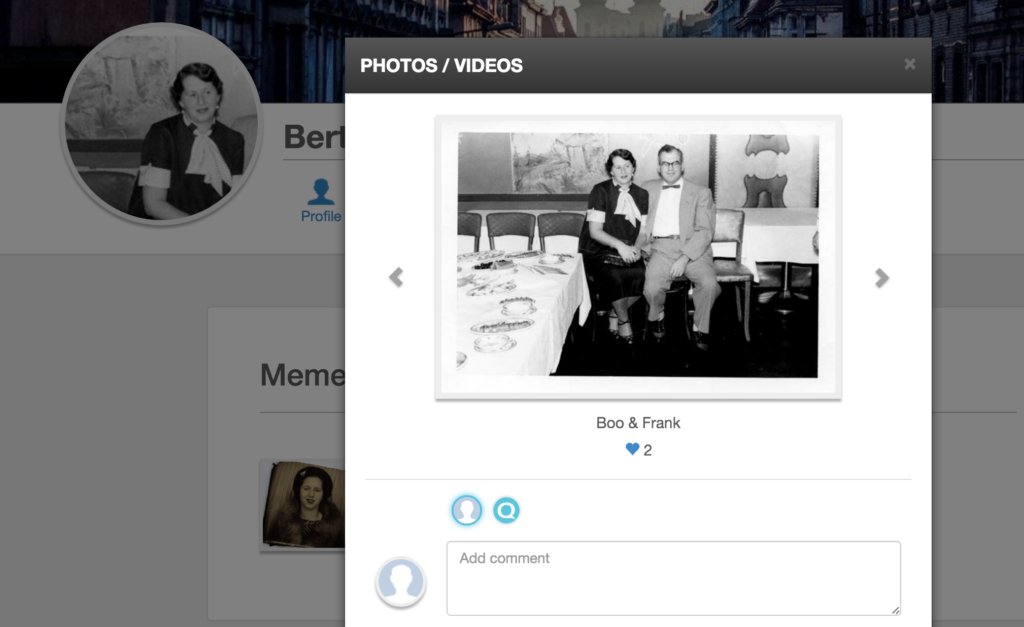Click the Boo & Frank caption text
The width and height of the screenshot is (1024, 627).
[638, 423]
